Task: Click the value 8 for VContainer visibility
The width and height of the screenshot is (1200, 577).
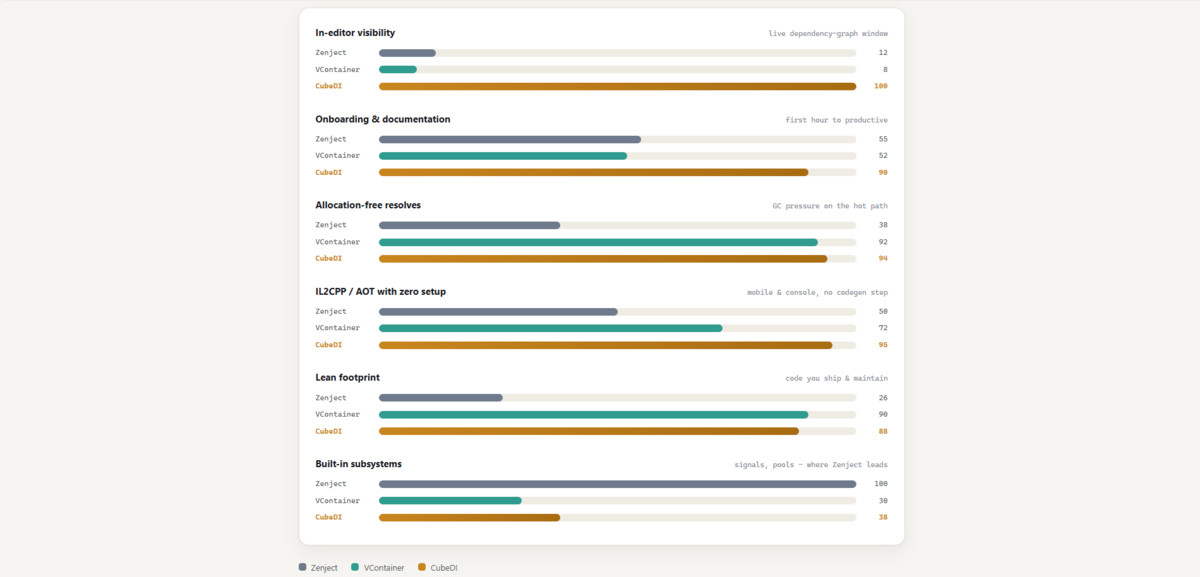Action: point(885,69)
